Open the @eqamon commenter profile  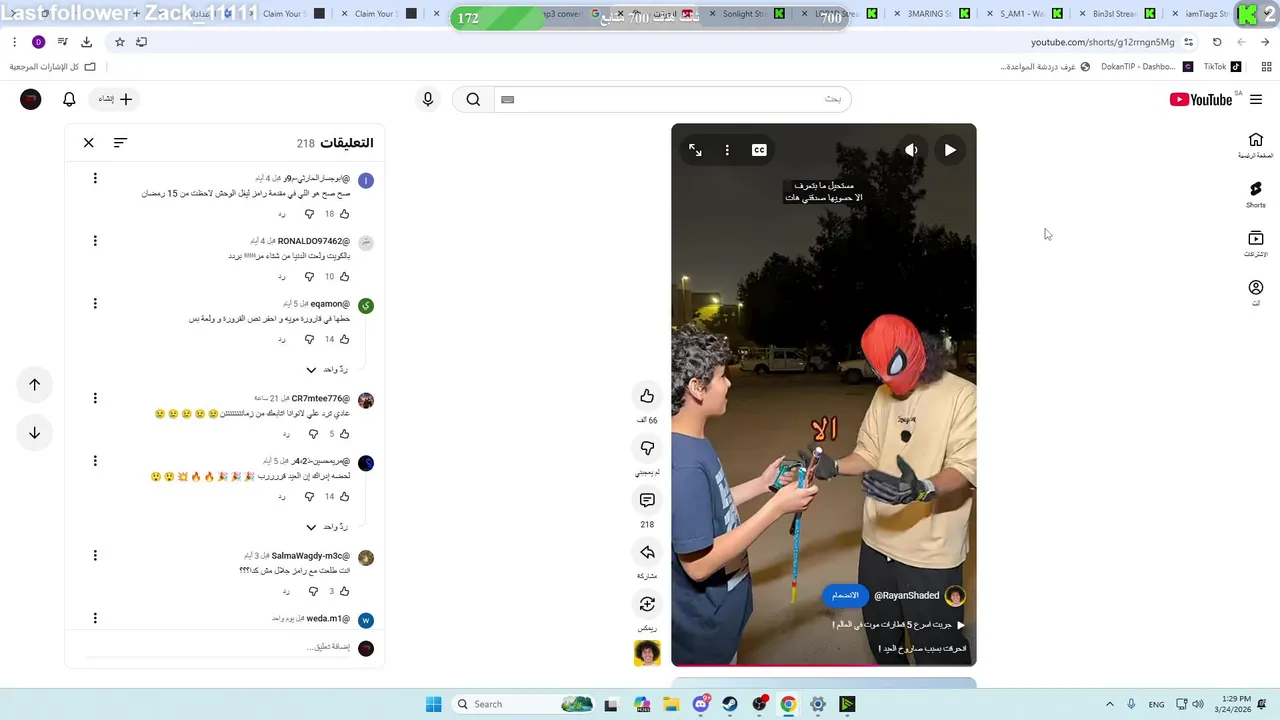pos(330,304)
